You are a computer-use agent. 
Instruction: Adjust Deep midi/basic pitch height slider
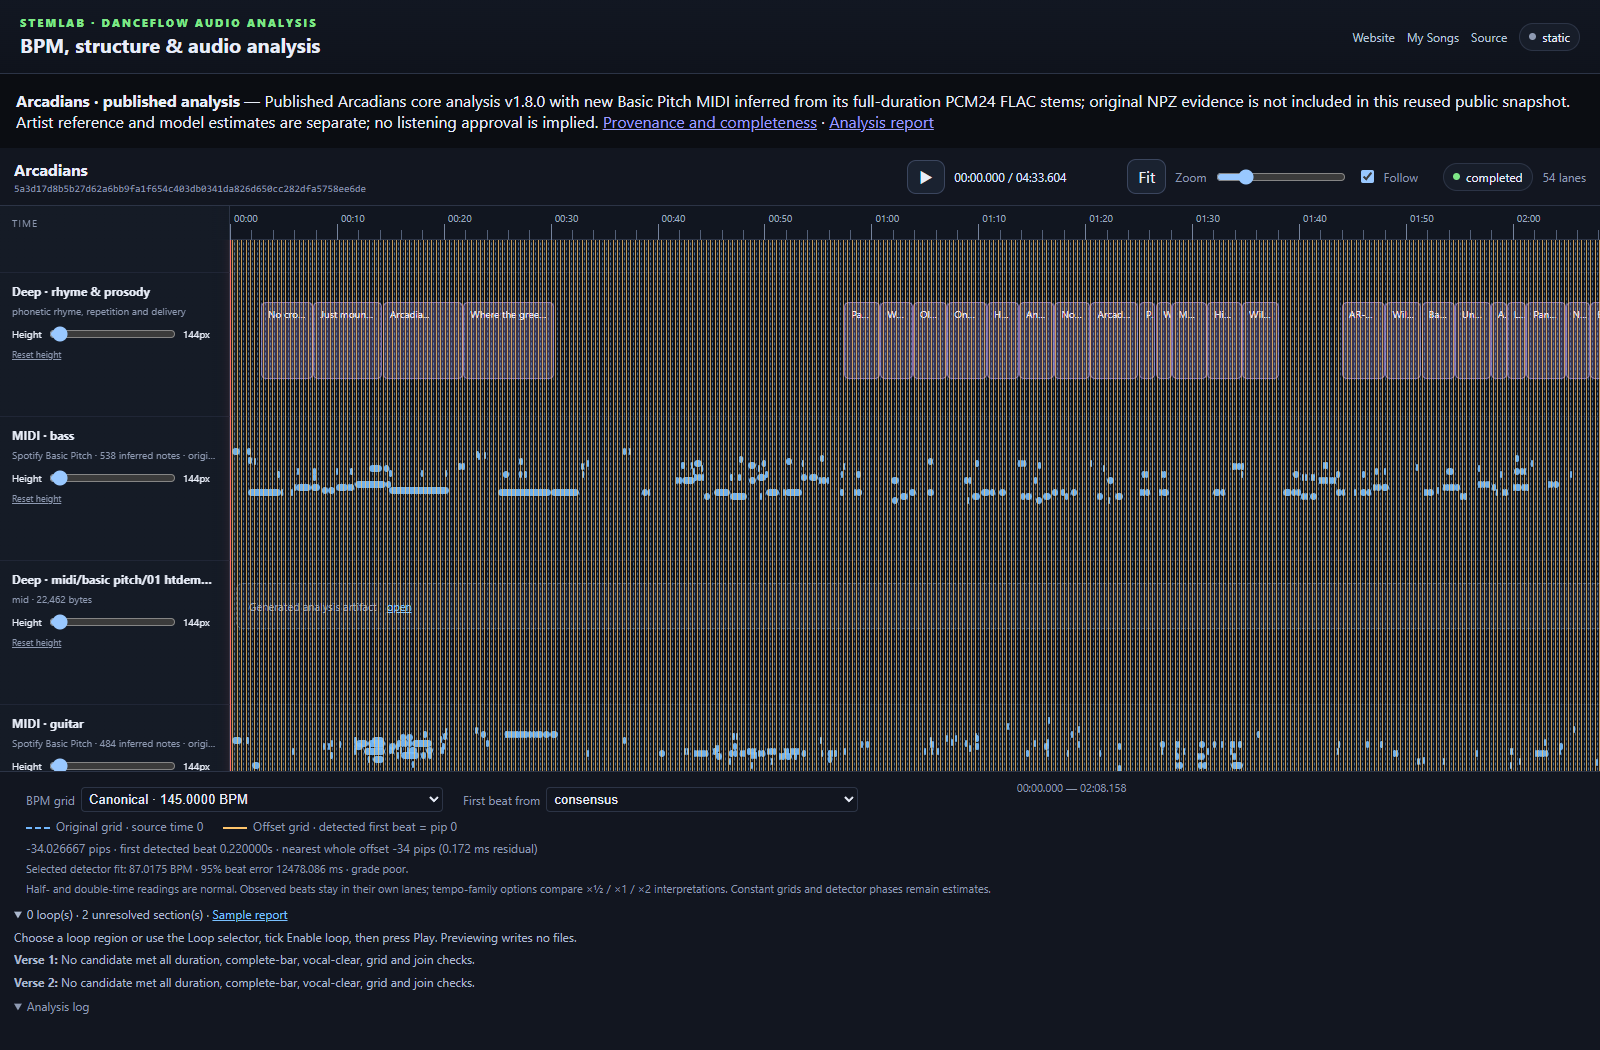[112, 622]
